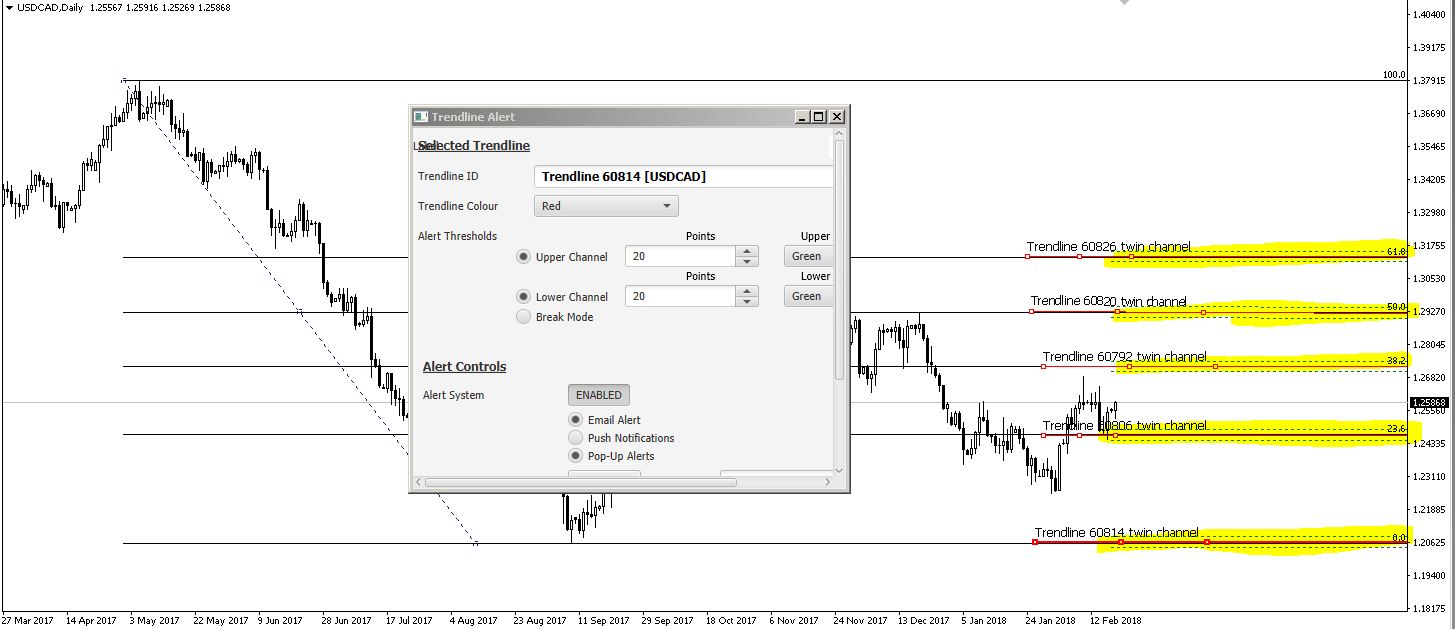The width and height of the screenshot is (1455, 629).
Task: Open the Trendline Colour dropdown
Action: coord(606,206)
